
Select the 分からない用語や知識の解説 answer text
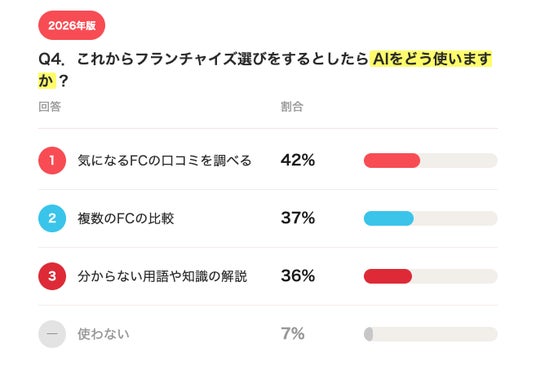(162, 276)
